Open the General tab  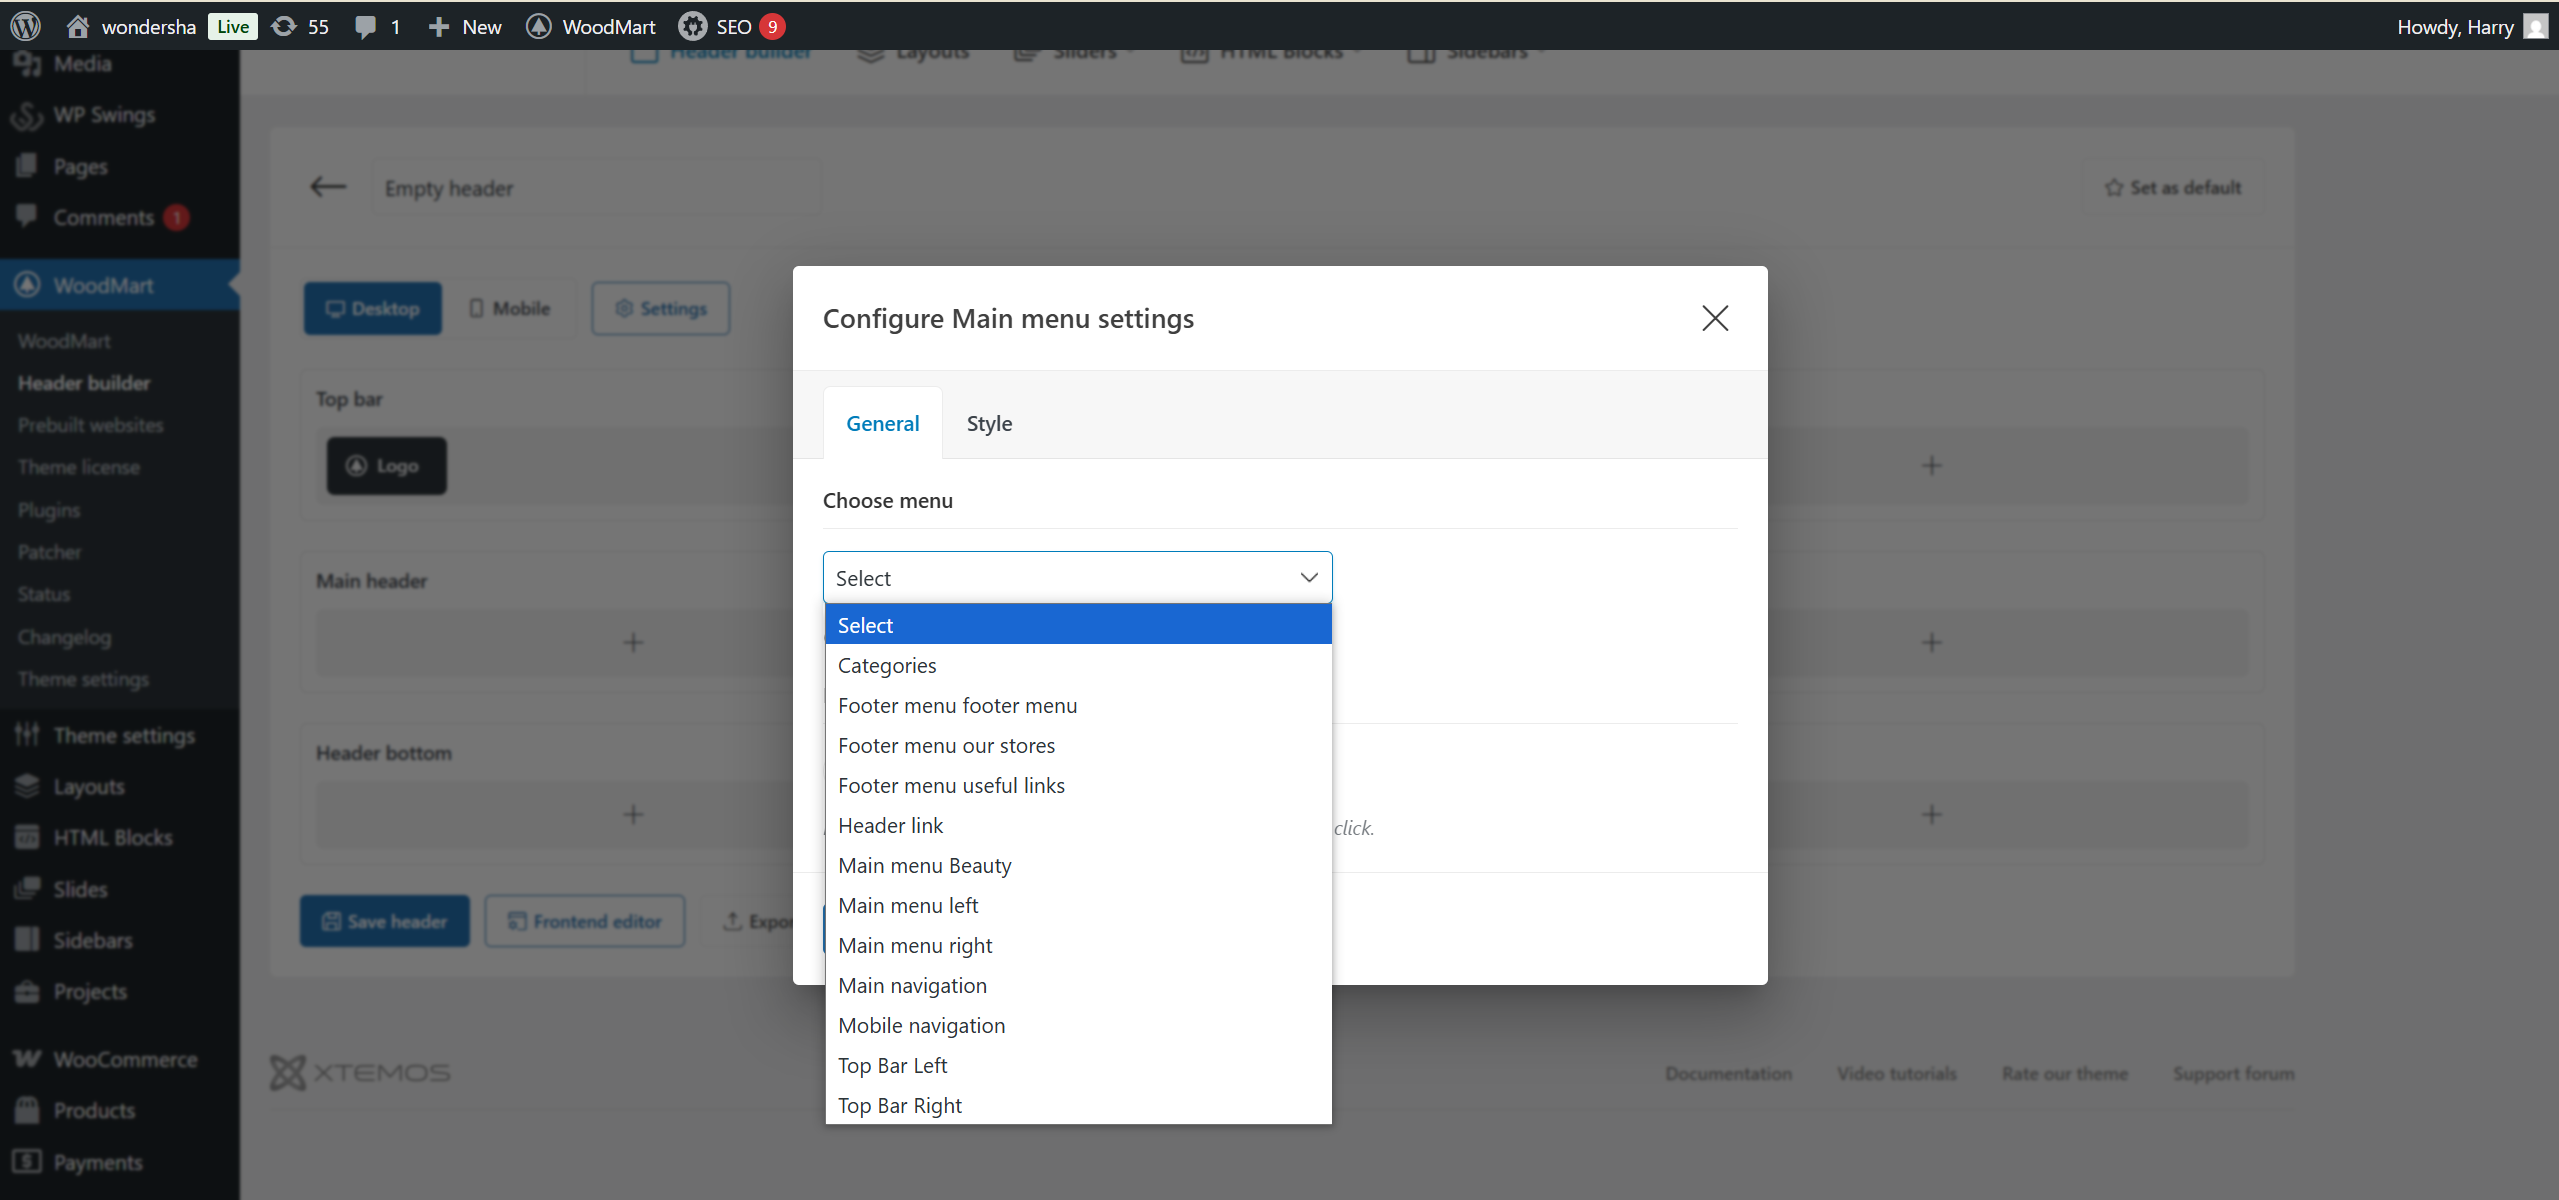(882, 423)
